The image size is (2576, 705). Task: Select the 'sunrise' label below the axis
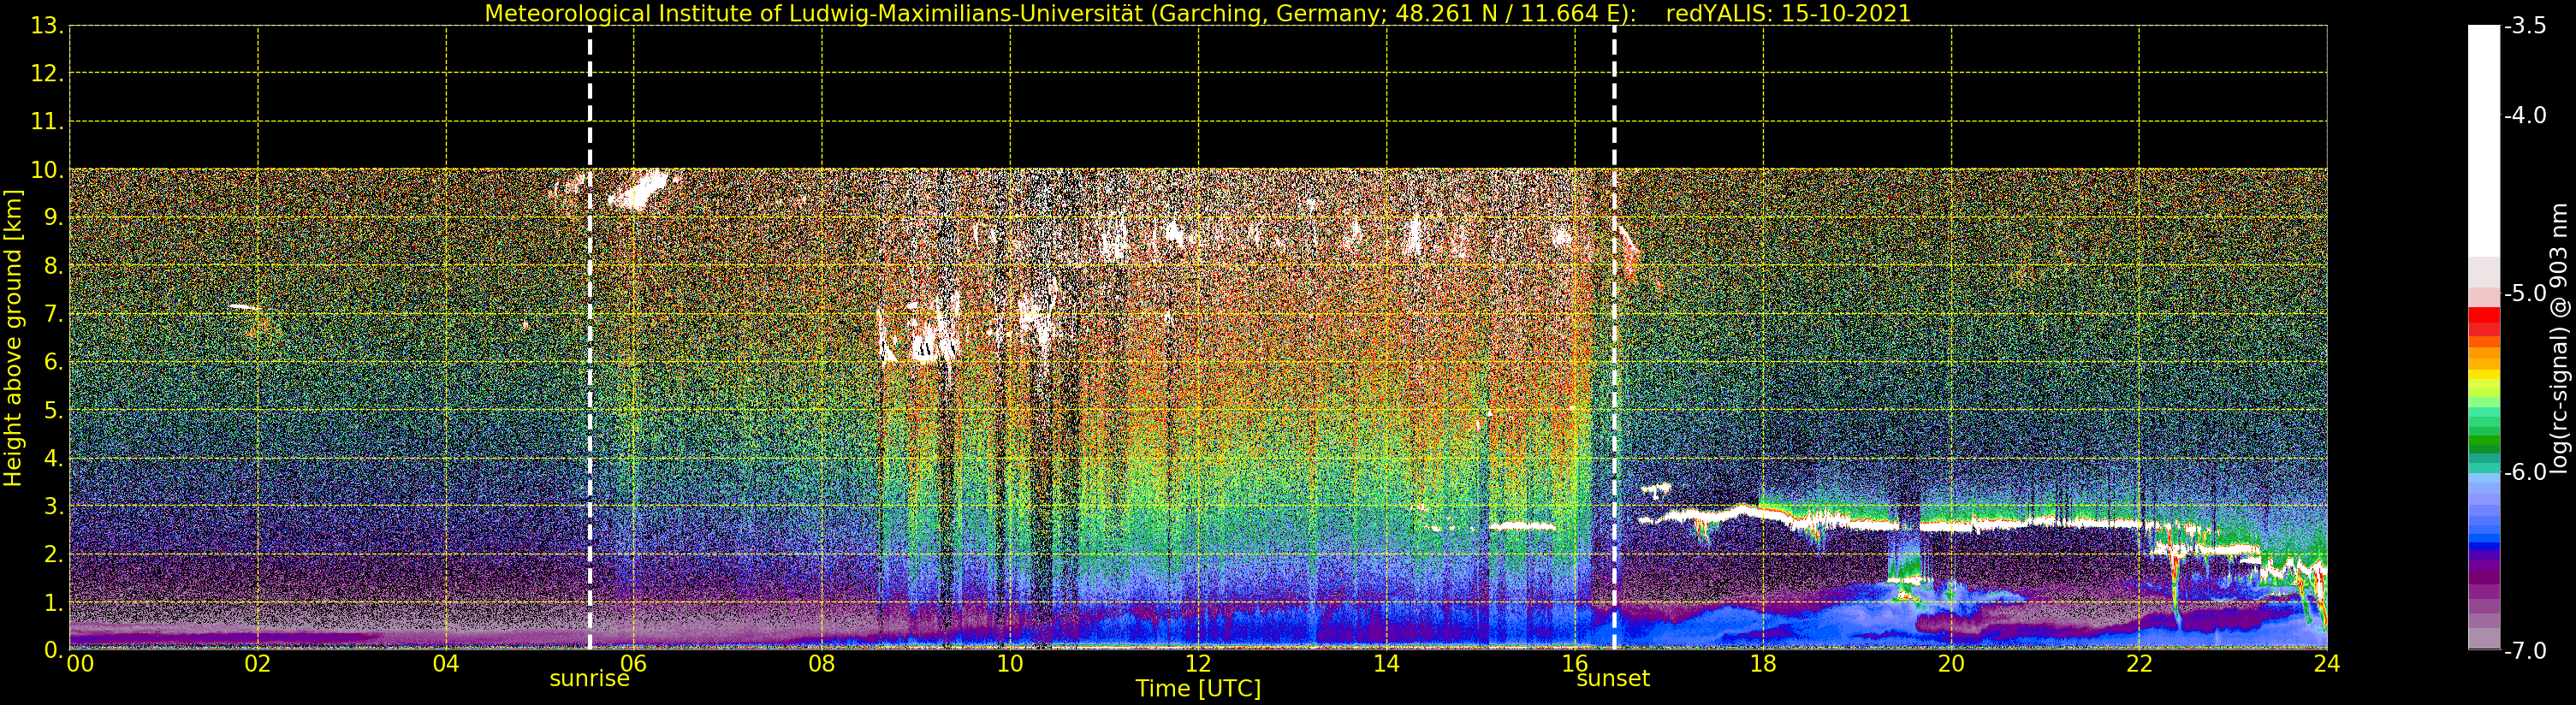point(589,679)
